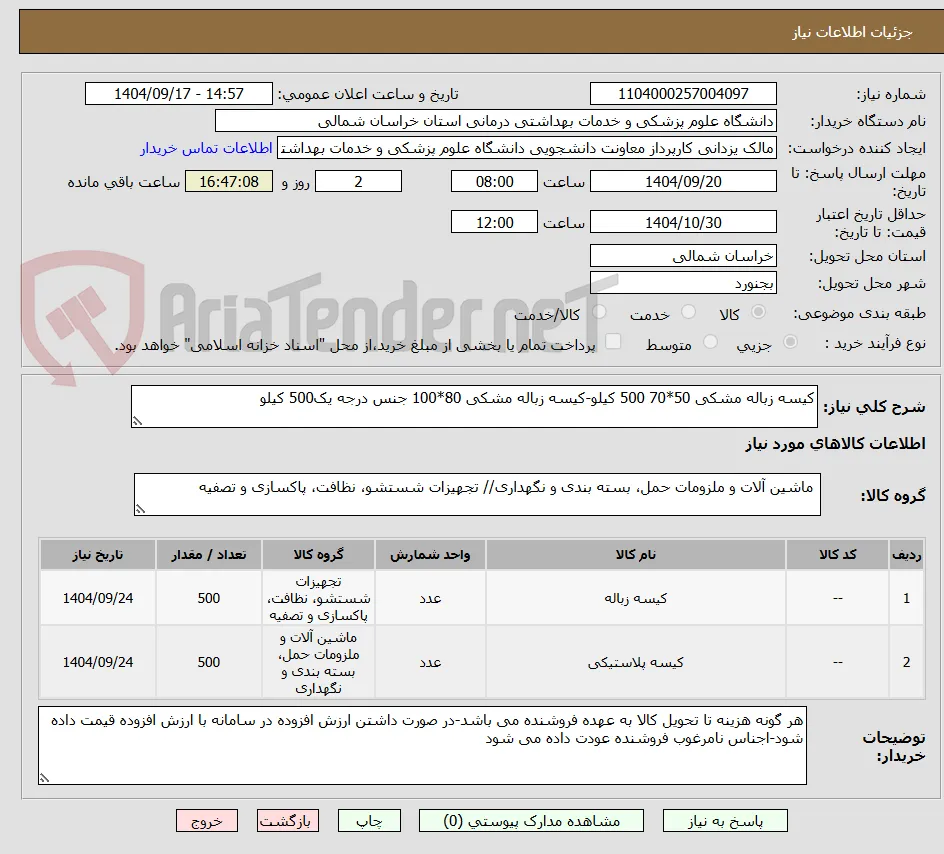Click the تاریخ نیاز column header

[x=98, y=554]
